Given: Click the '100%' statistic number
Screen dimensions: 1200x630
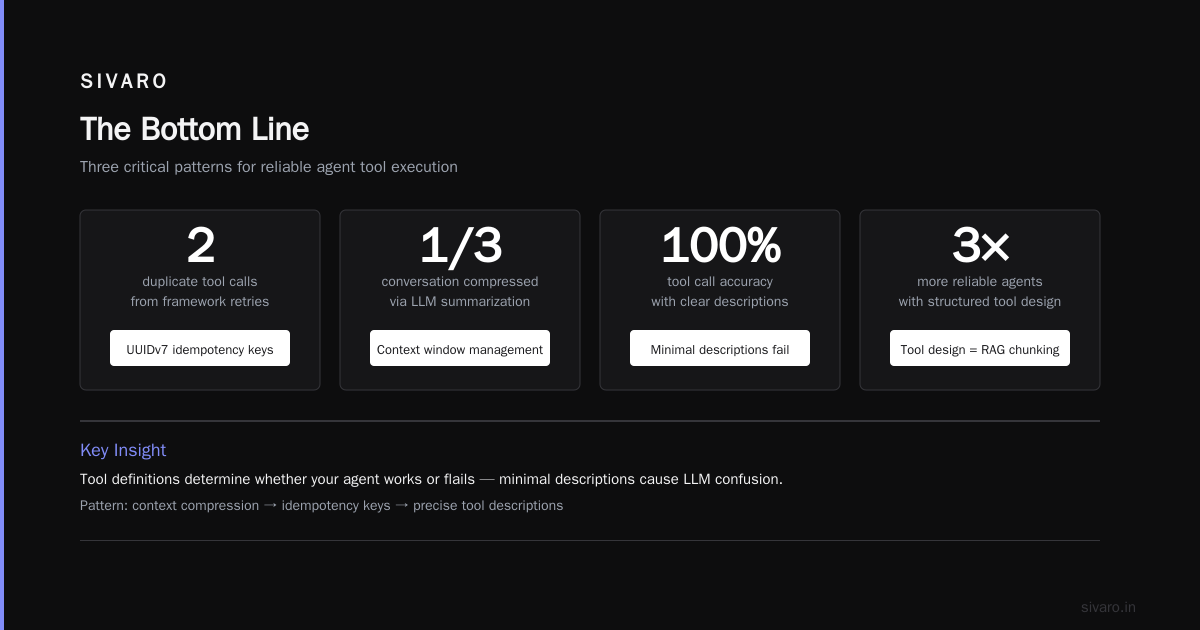Looking at the screenshot, I should coord(720,245).
